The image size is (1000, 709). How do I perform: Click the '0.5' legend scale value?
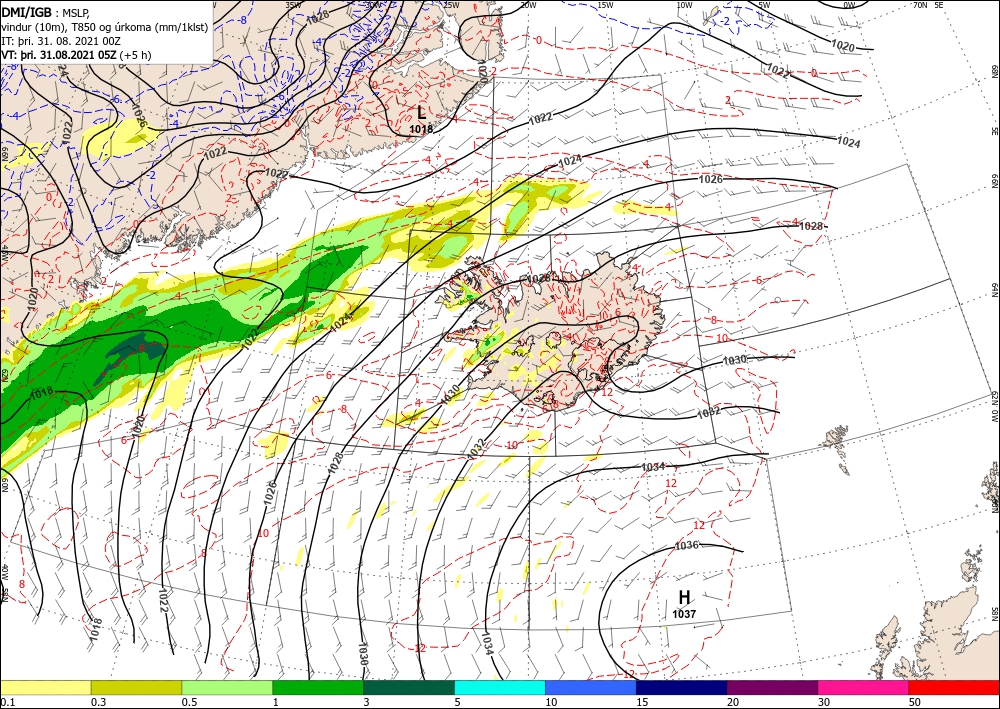click(189, 702)
